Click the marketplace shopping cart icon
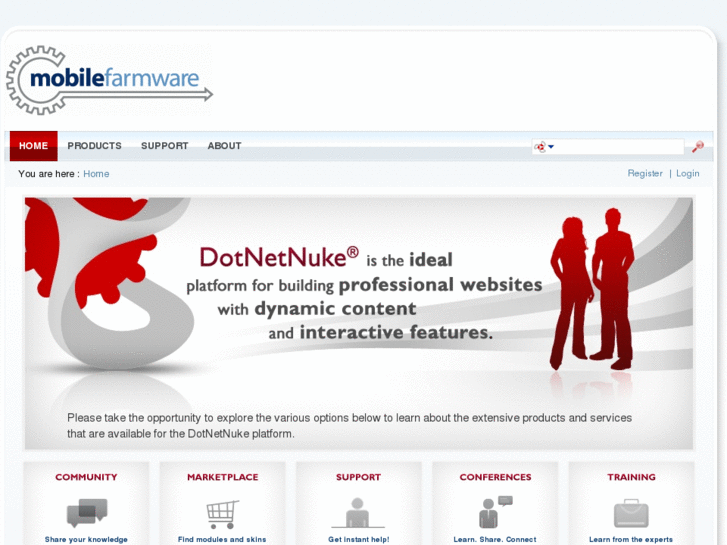This screenshot has width=727, height=545. coord(223,514)
